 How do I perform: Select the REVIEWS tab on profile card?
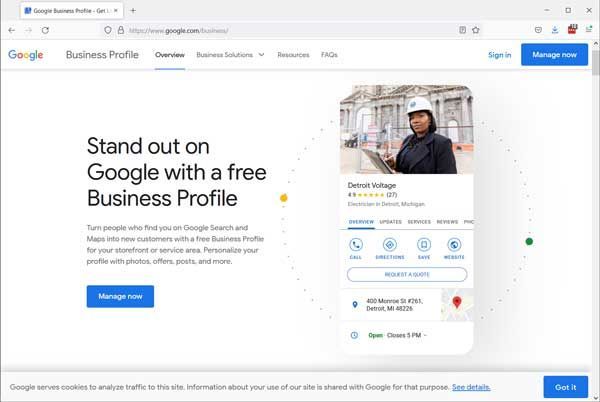[x=447, y=222]
